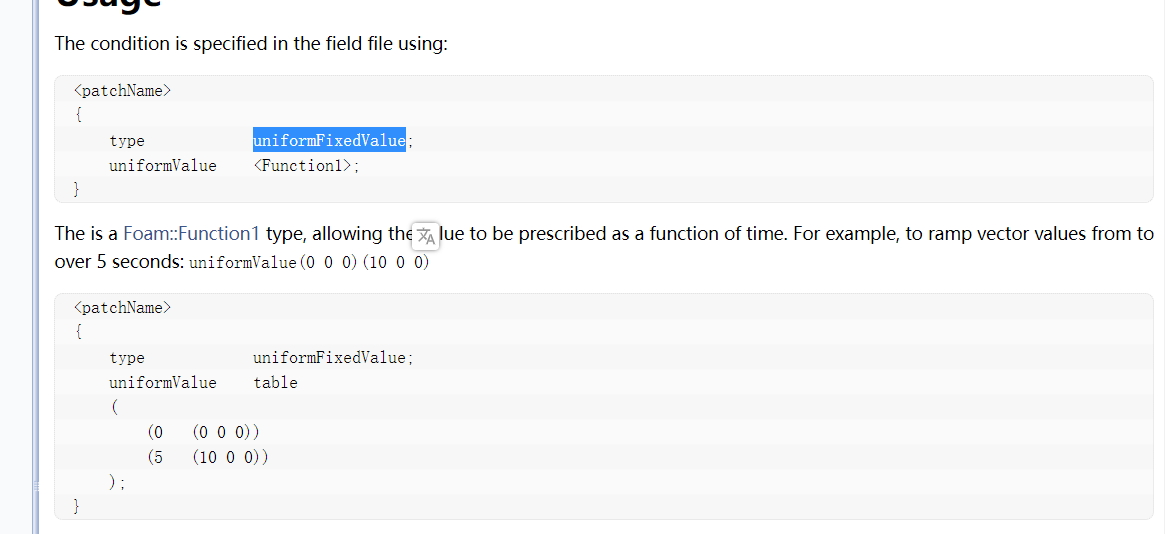
Task: Click the <Function1> placeholder in code
Action: pyautogui.click(x=302, y=166)
